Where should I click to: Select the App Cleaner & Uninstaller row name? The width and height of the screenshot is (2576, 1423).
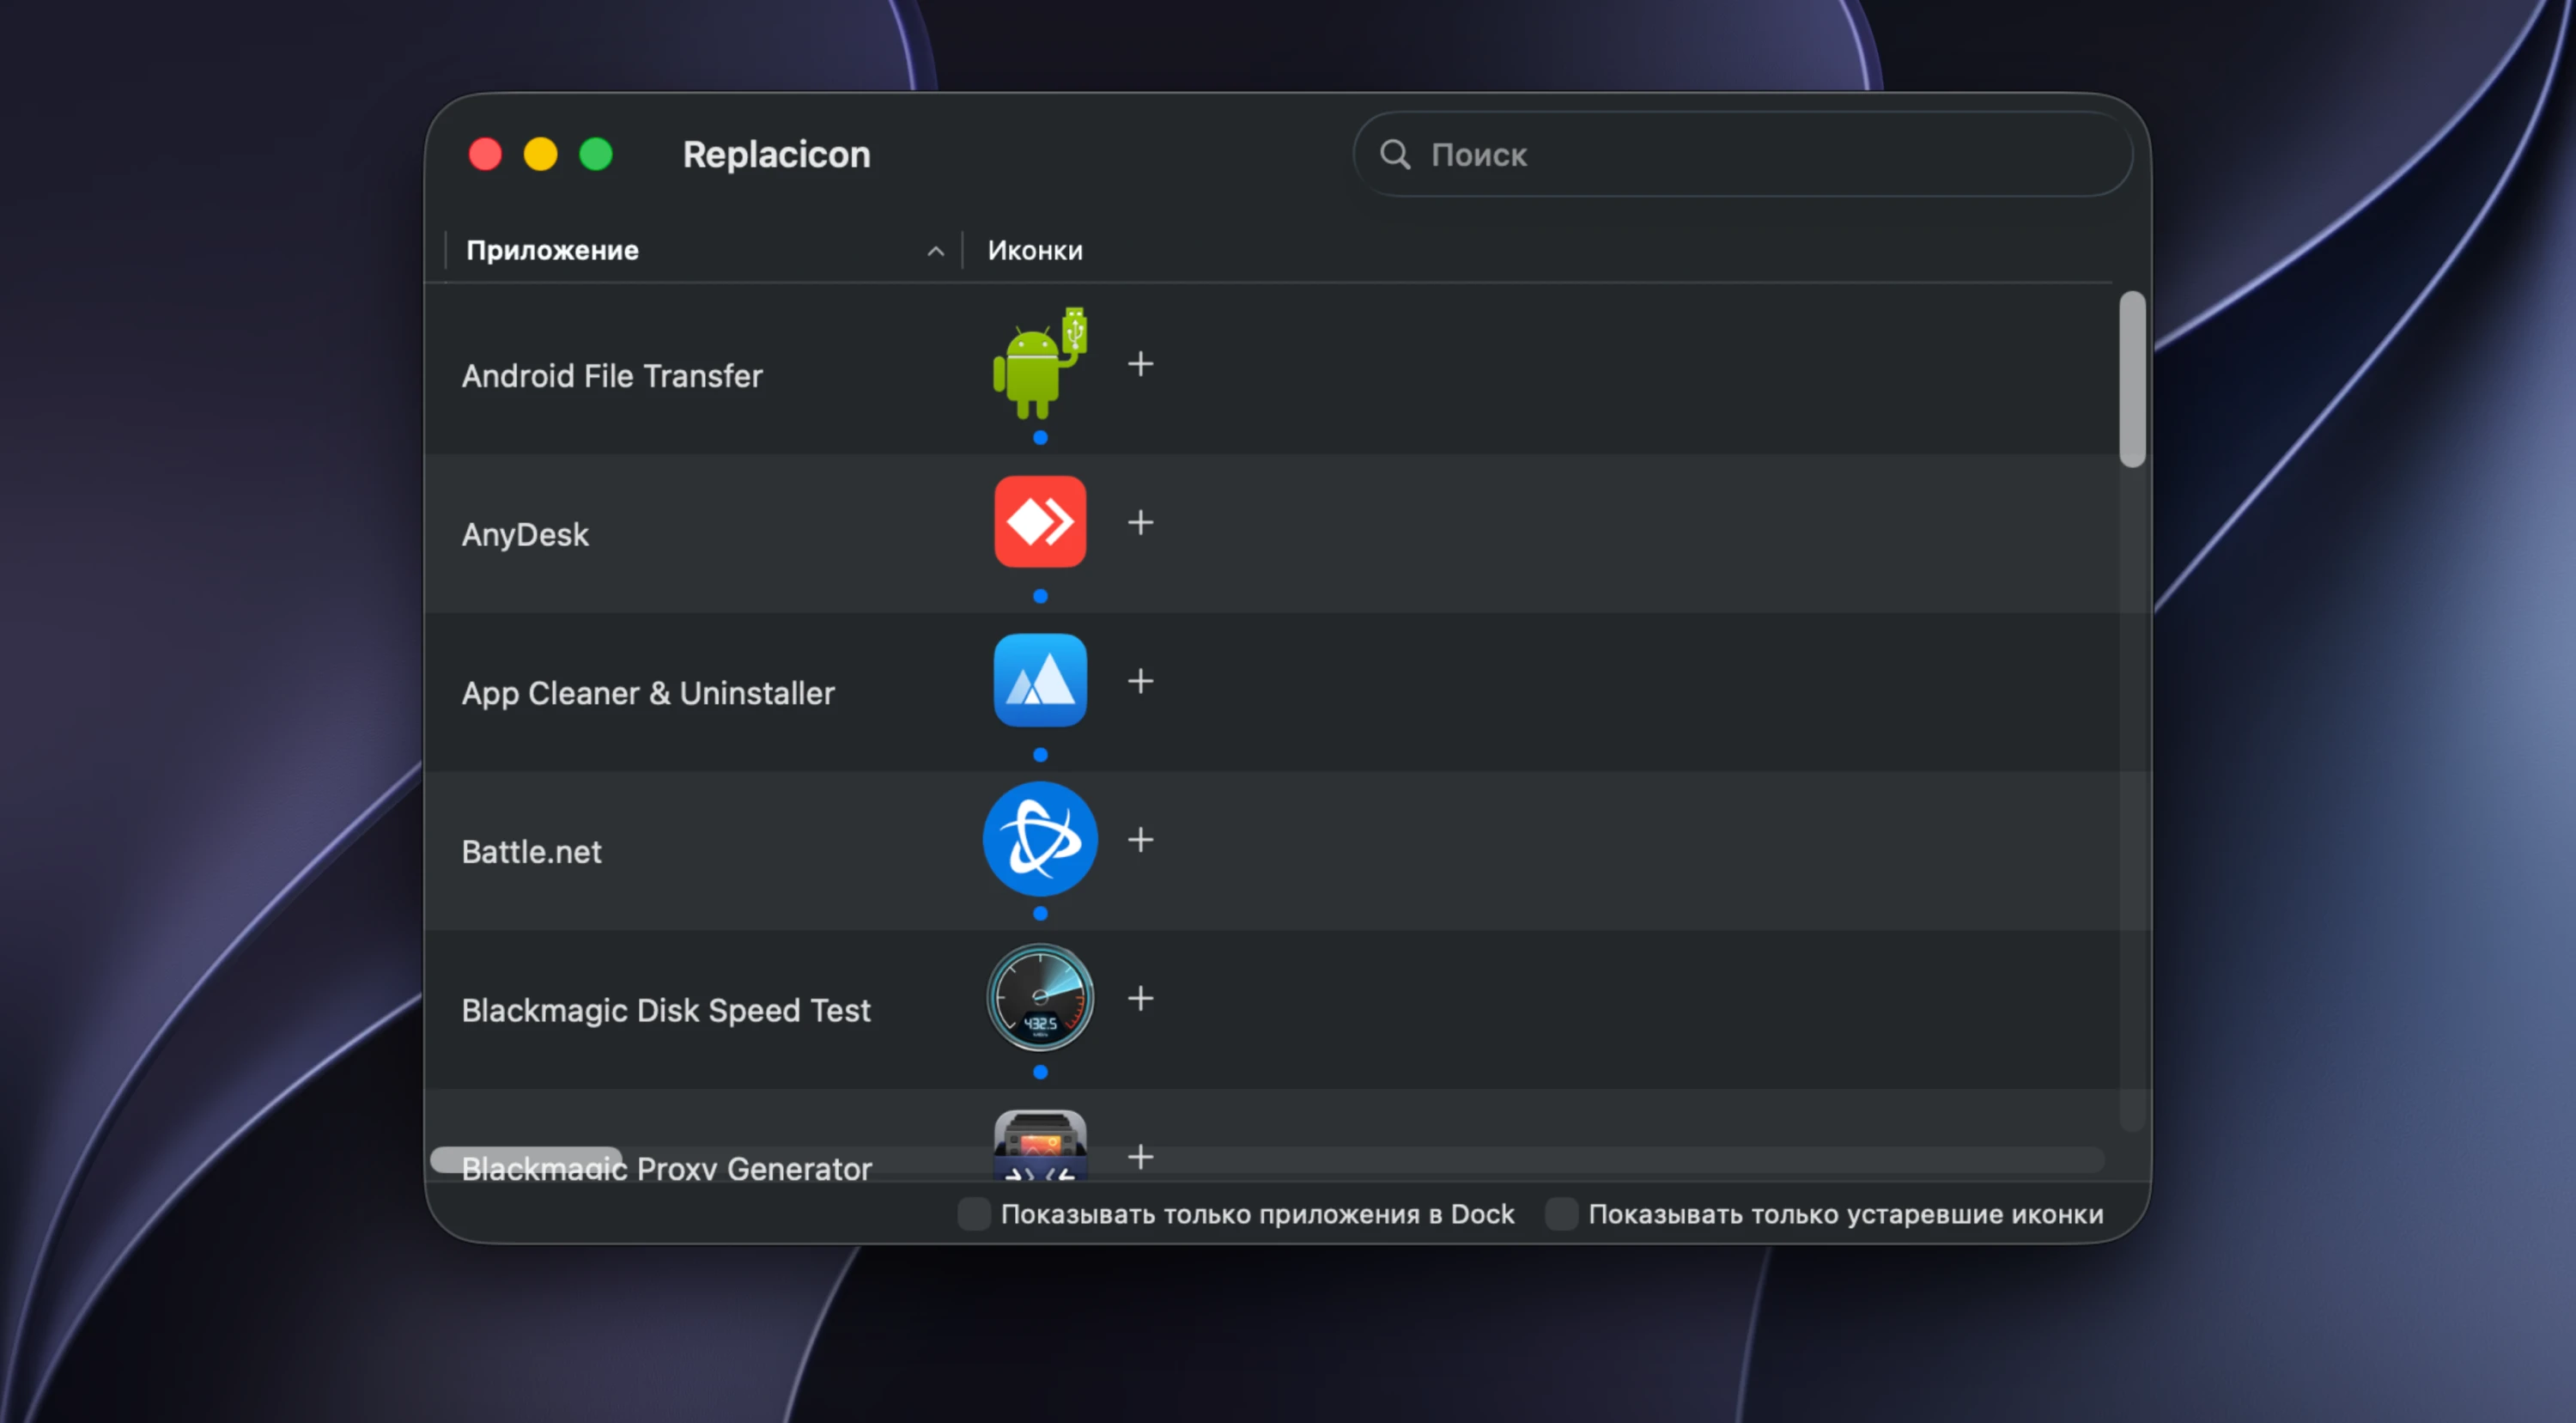coord(648,693)
